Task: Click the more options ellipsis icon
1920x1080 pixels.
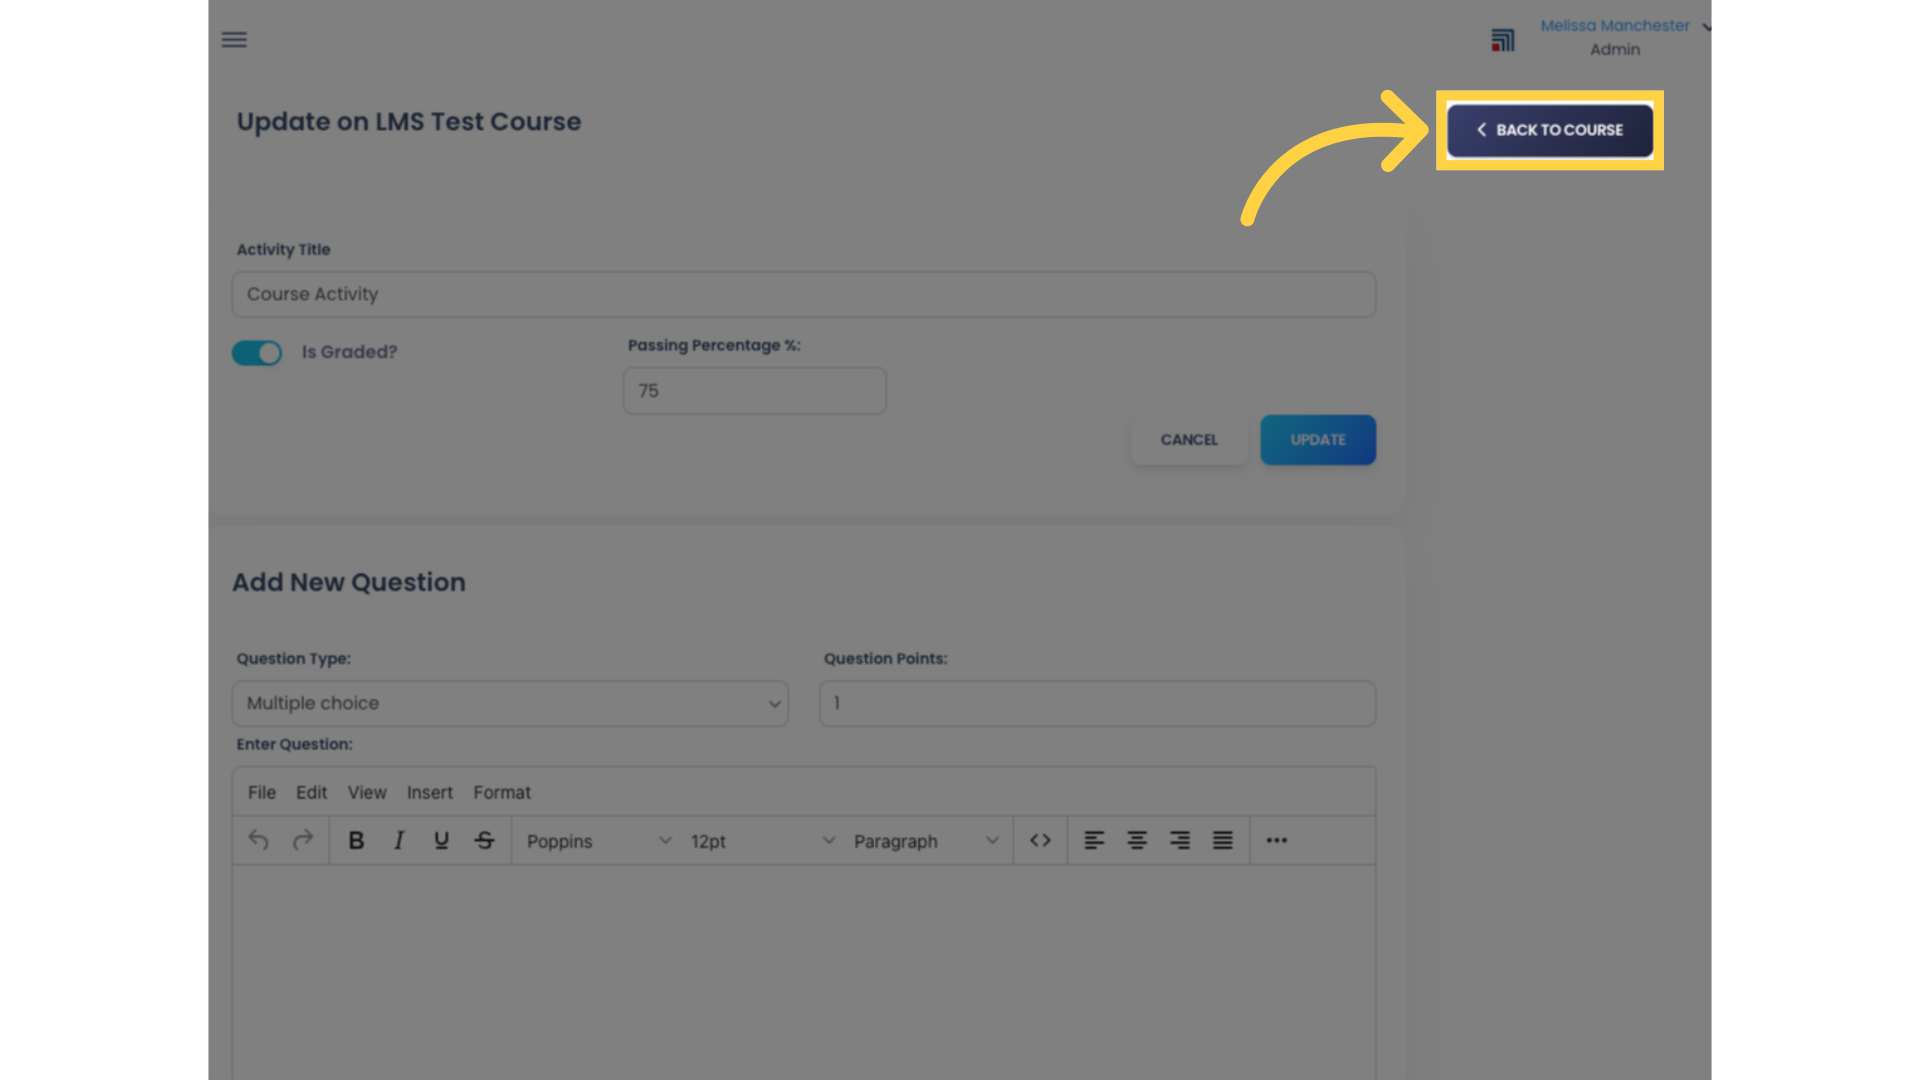Action: click(x=1275, y=840)
